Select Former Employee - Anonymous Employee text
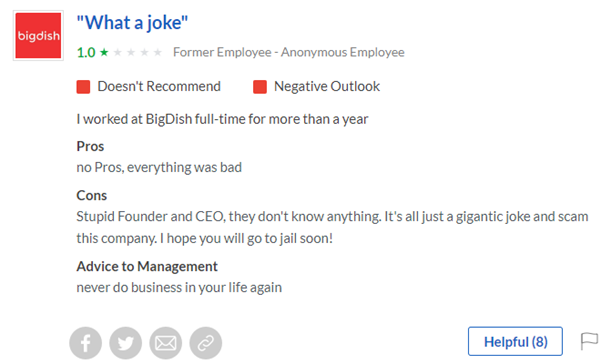The image size is (601, 364). tap(289, 52)
